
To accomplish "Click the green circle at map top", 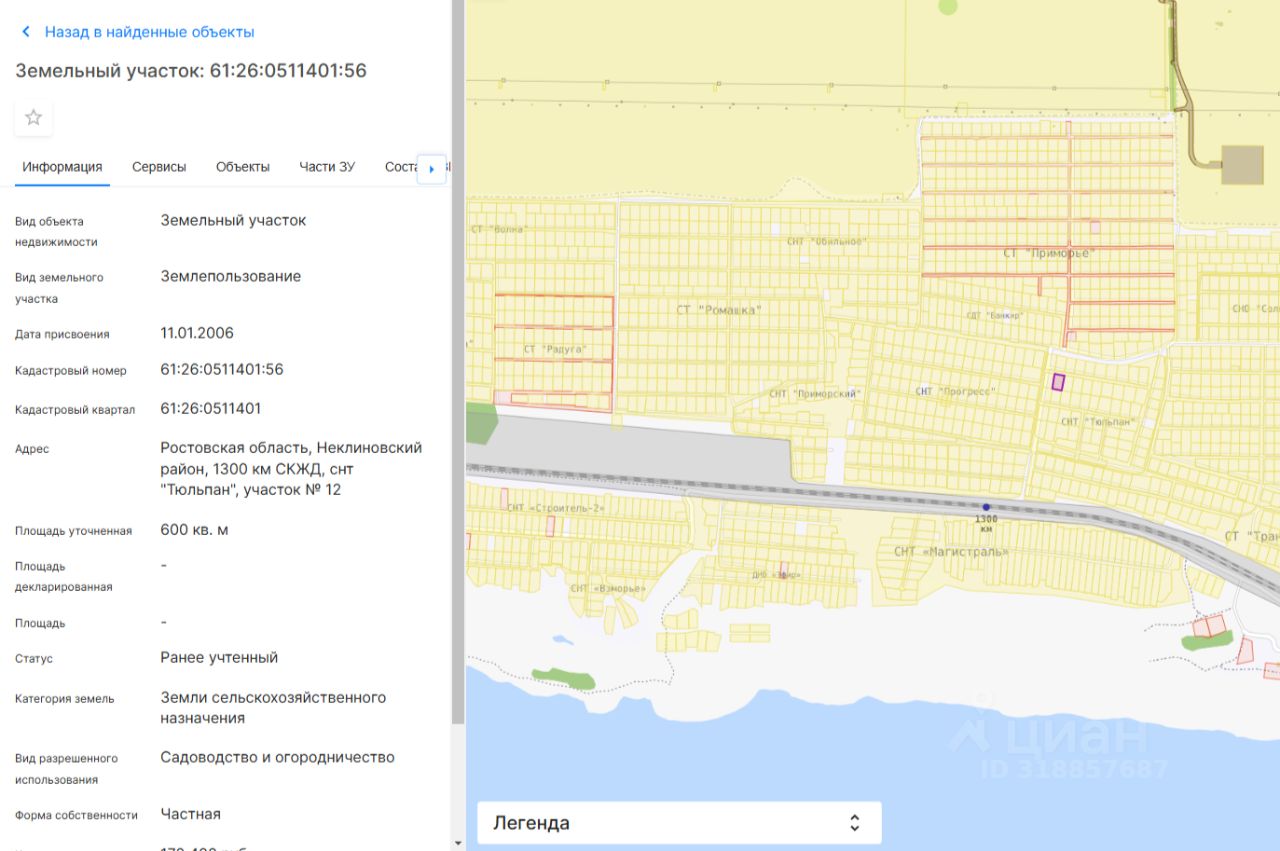I will (947, 6).
